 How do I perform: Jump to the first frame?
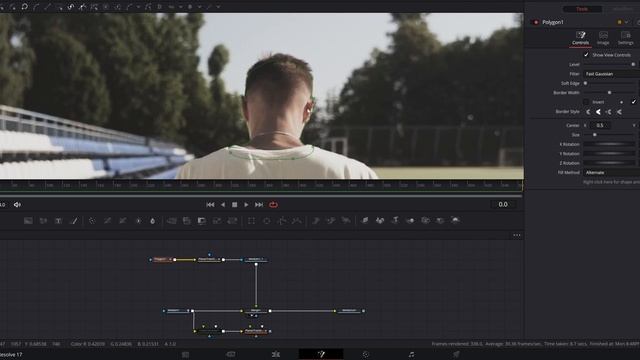(x=210, y=204)
